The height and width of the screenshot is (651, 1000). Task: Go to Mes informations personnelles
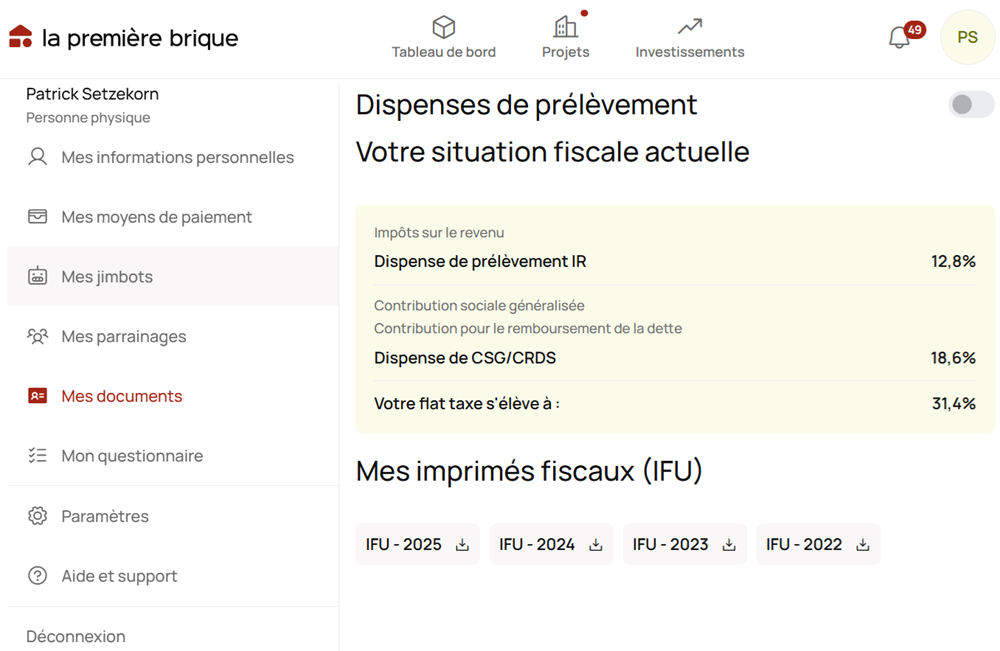click(x=173, y=157)
